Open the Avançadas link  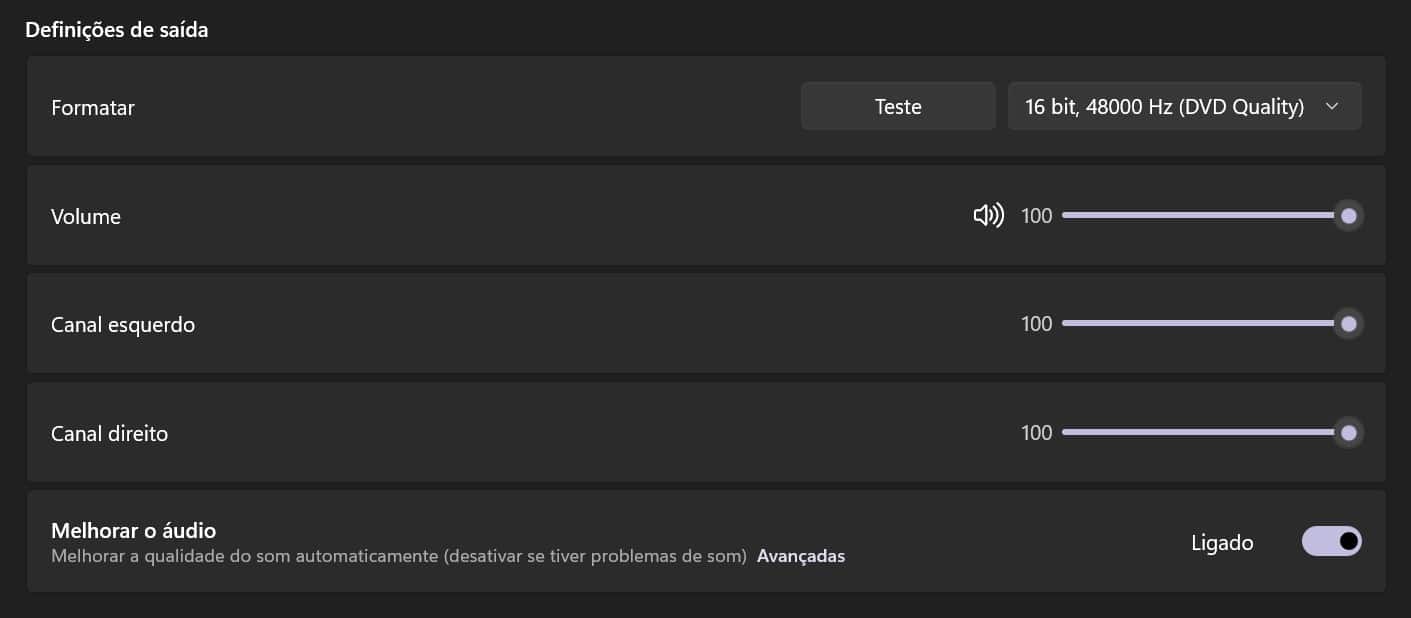801,556
